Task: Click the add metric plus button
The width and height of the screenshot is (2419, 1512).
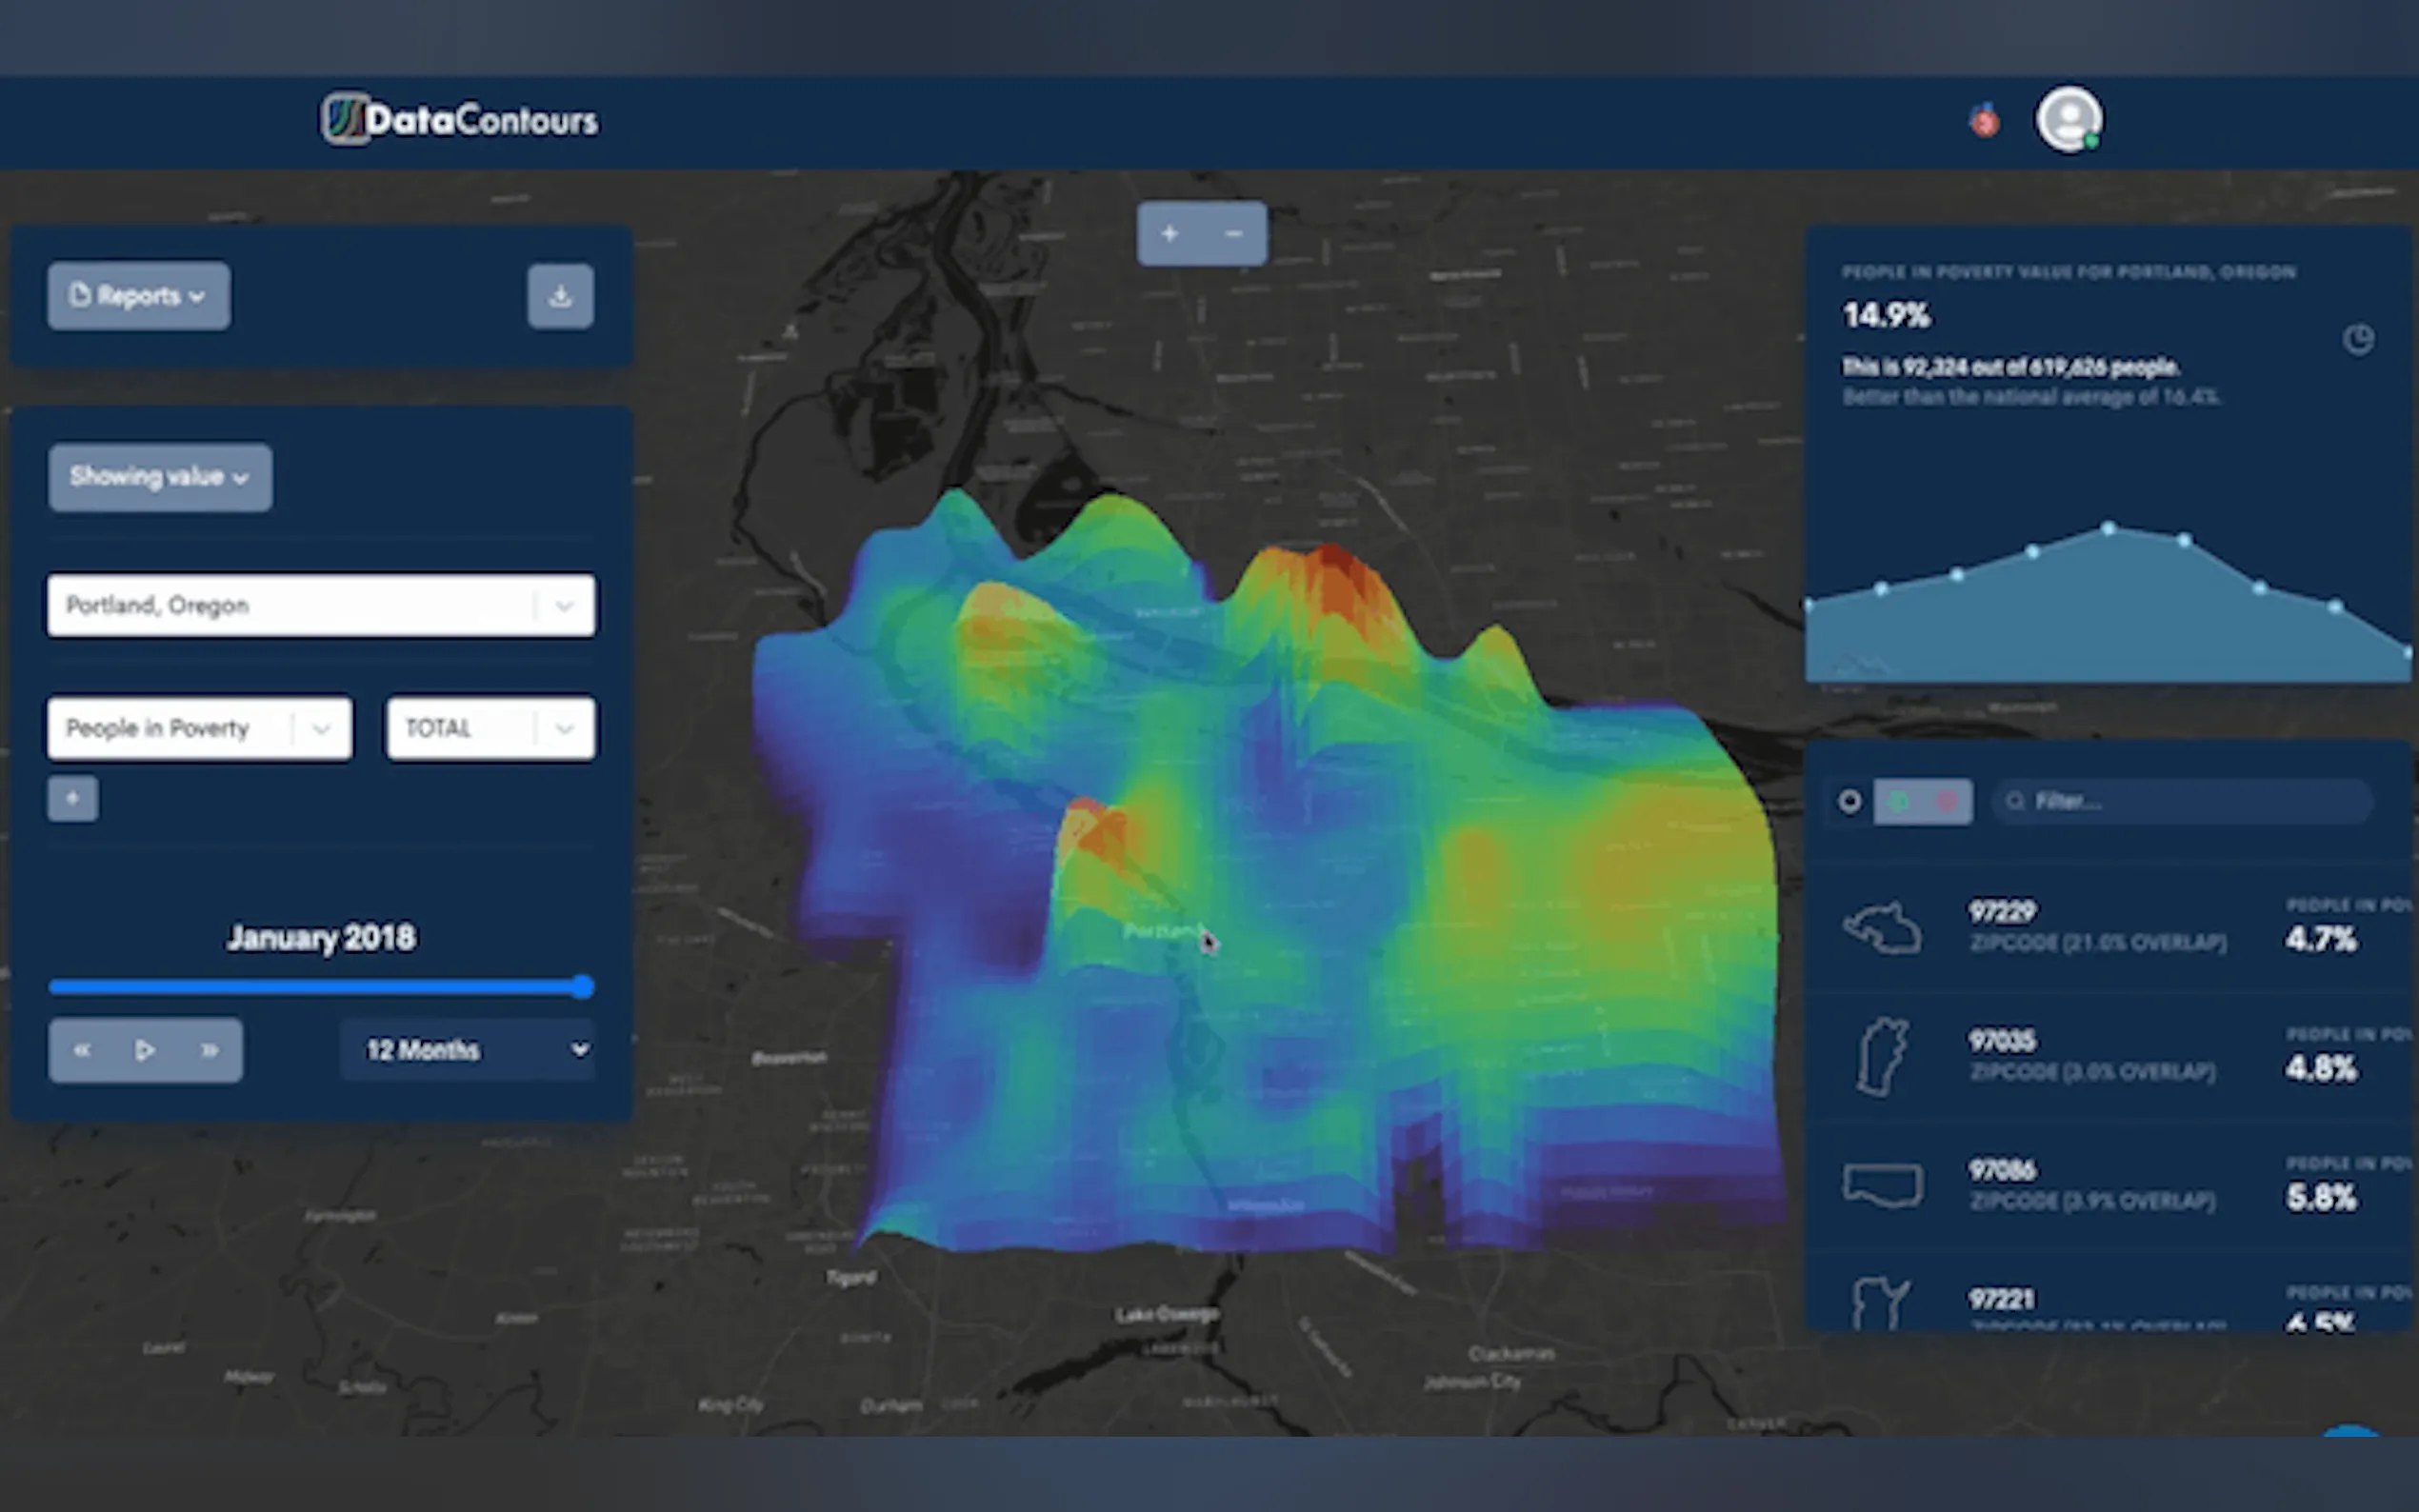Action: point(72,798)
